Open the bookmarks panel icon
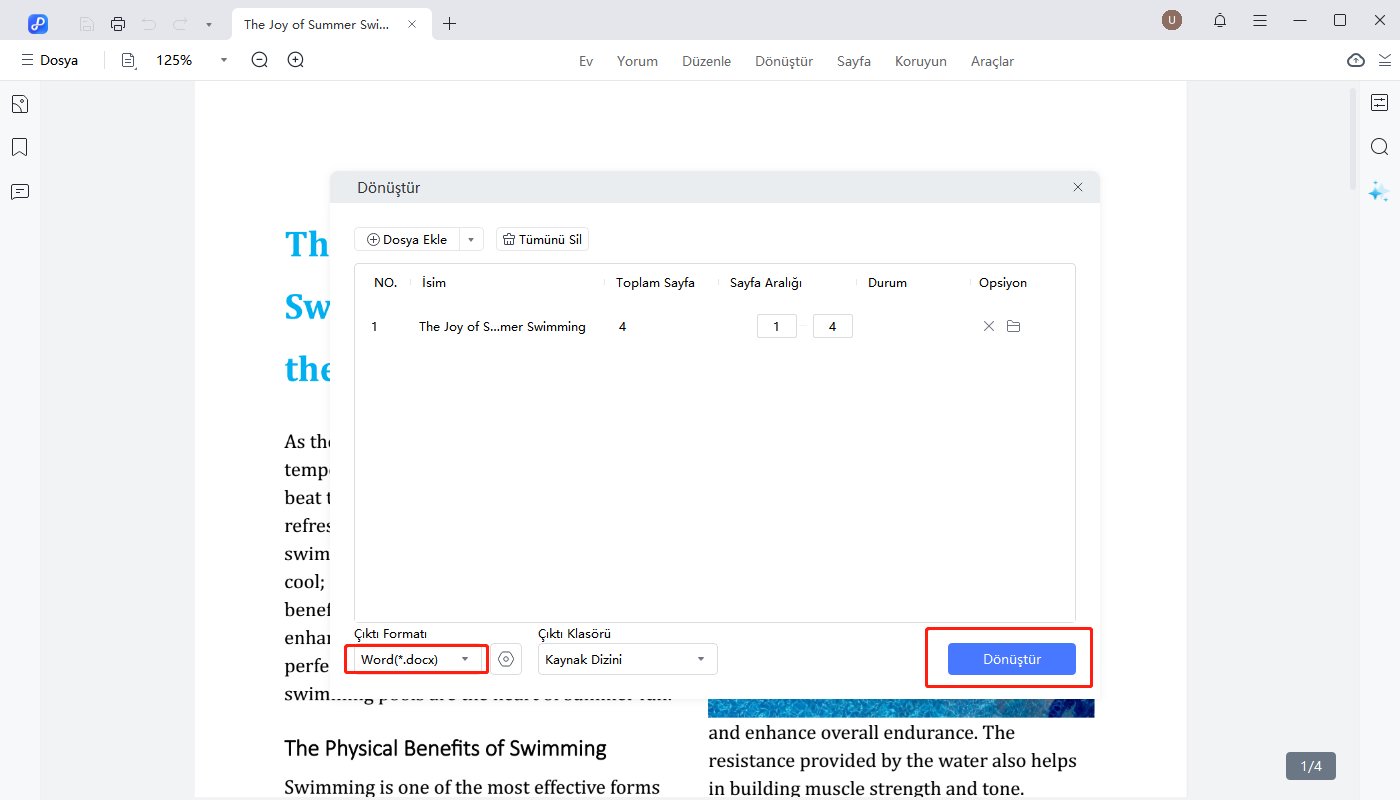Image resolution: width=1400 pixels, height=800 pixels. (x=19, y=148)
